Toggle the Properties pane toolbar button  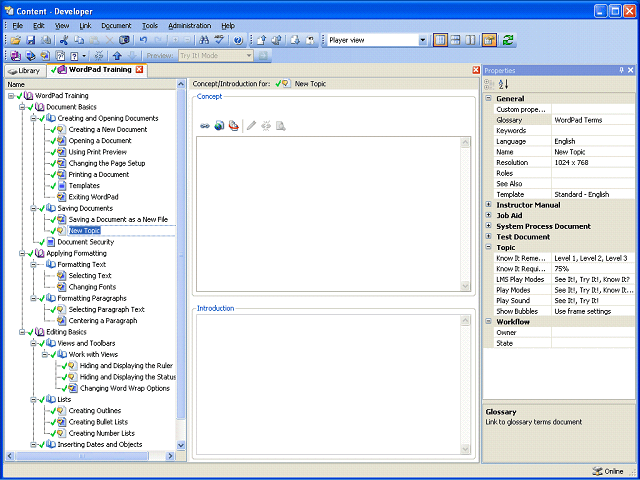(489, 40)
